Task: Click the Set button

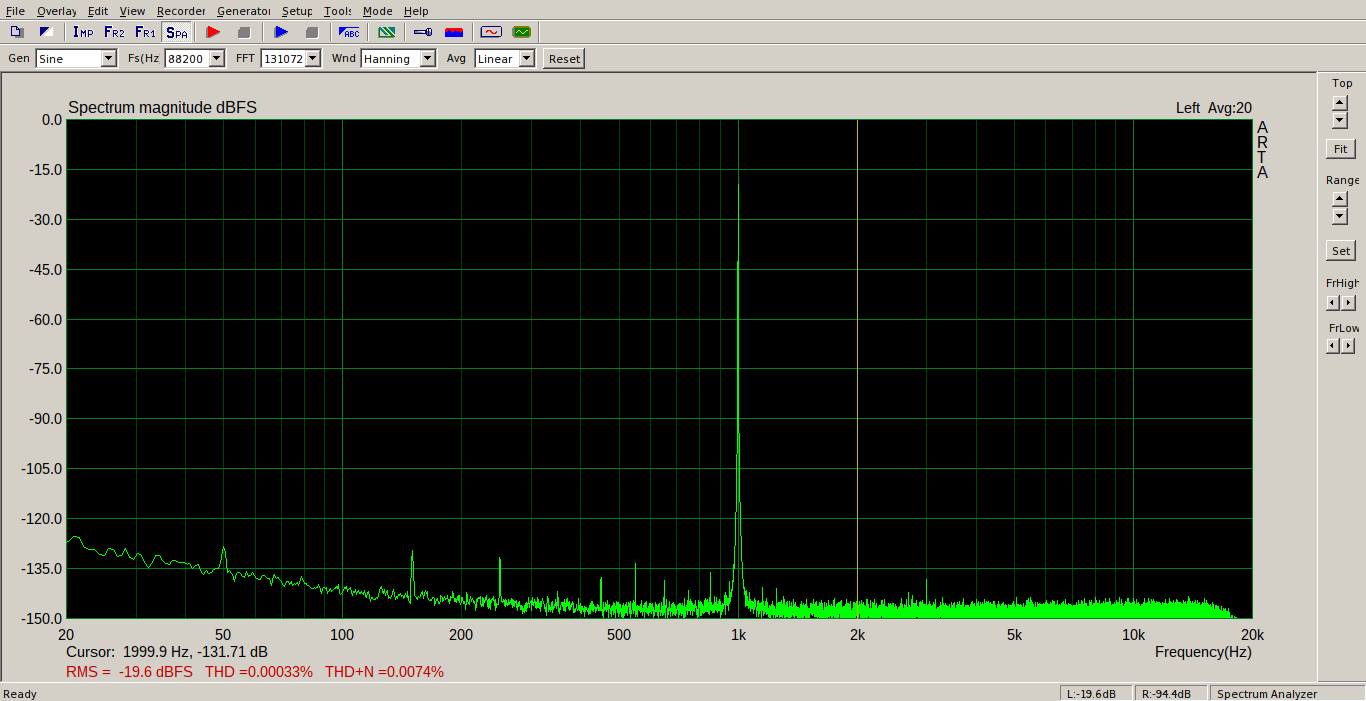Action: point(1341,251)
